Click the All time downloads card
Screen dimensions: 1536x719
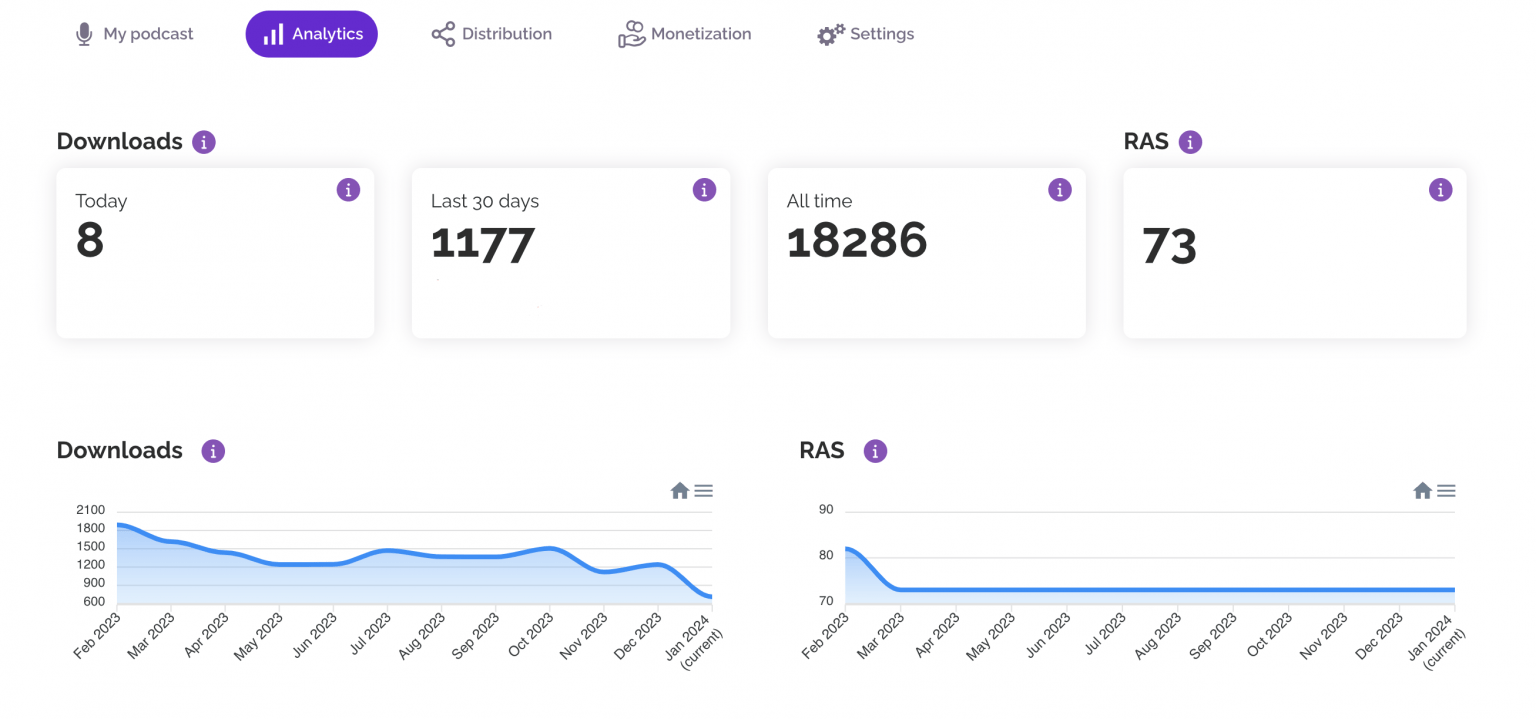(926, 252)
